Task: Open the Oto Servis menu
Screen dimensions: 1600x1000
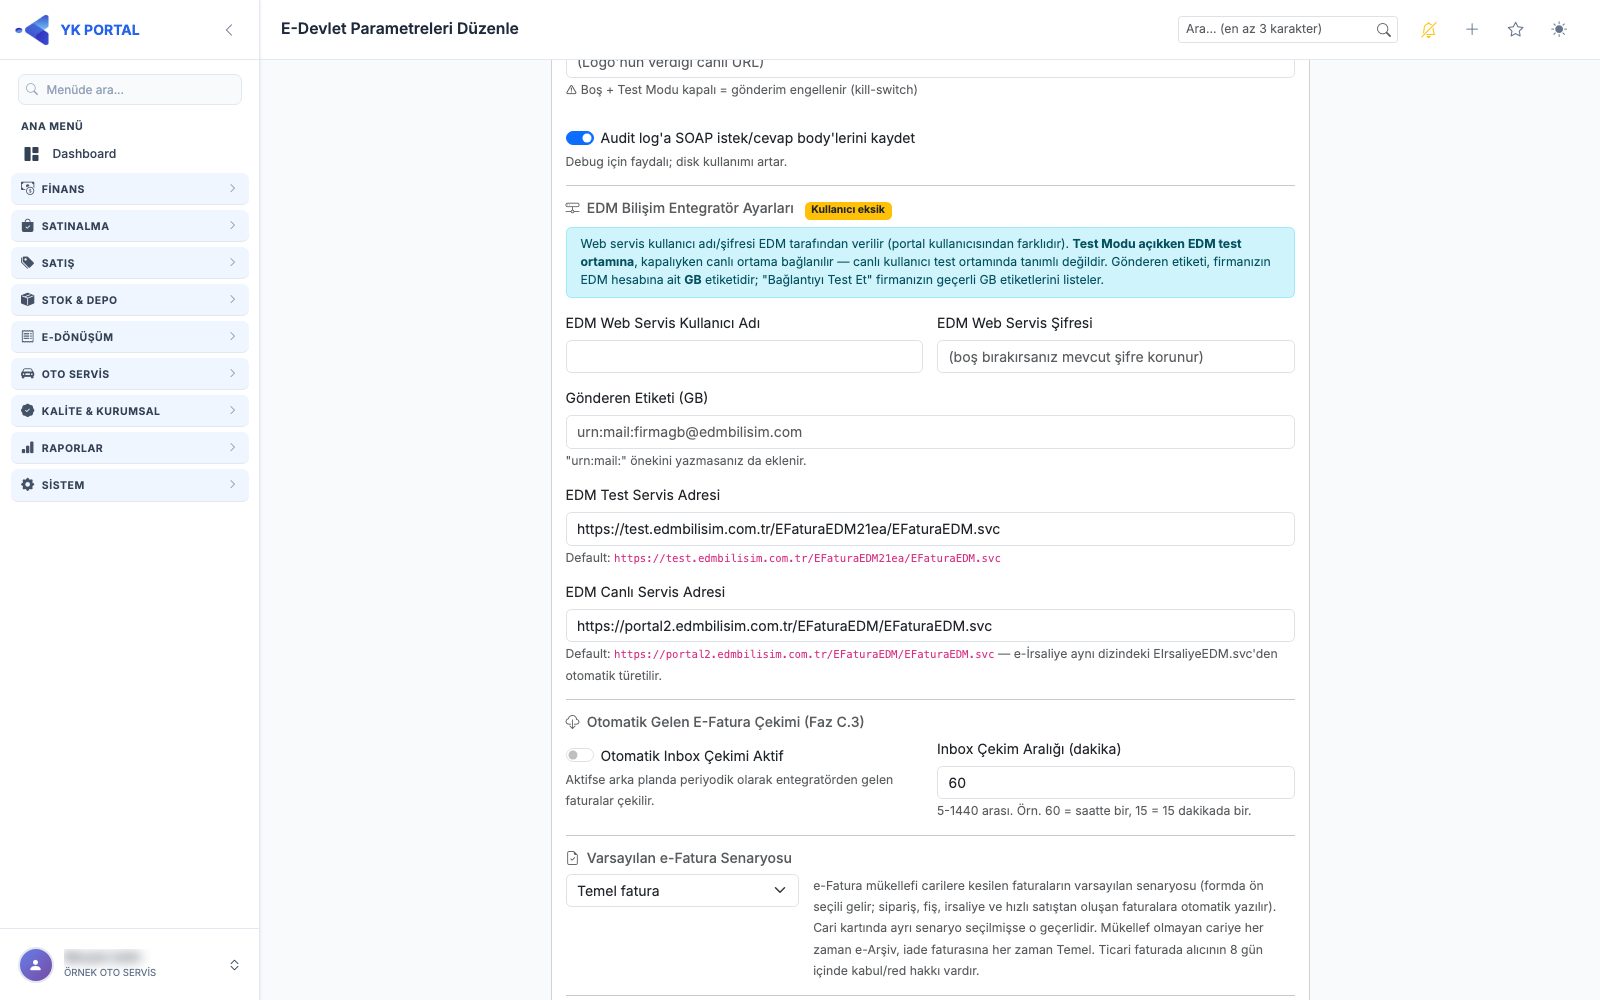Action: click(130, 373)
